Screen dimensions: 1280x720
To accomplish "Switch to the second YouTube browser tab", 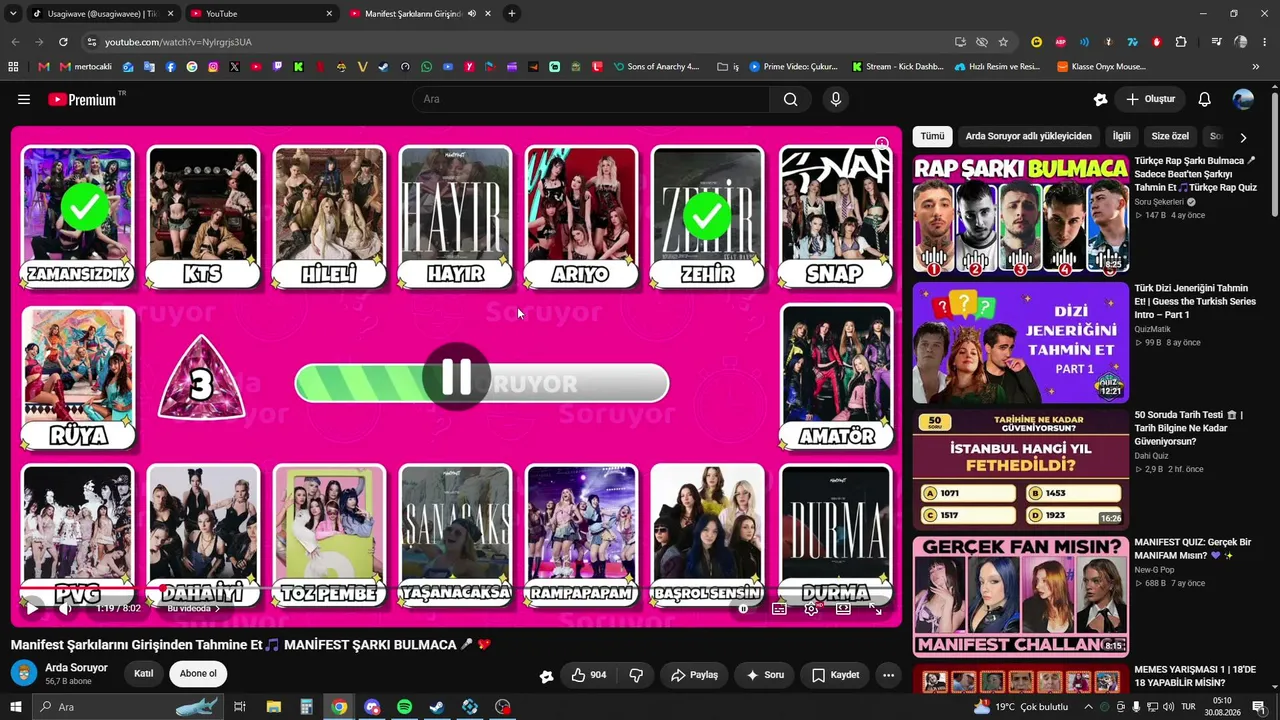I will click(x=263, y=14).
